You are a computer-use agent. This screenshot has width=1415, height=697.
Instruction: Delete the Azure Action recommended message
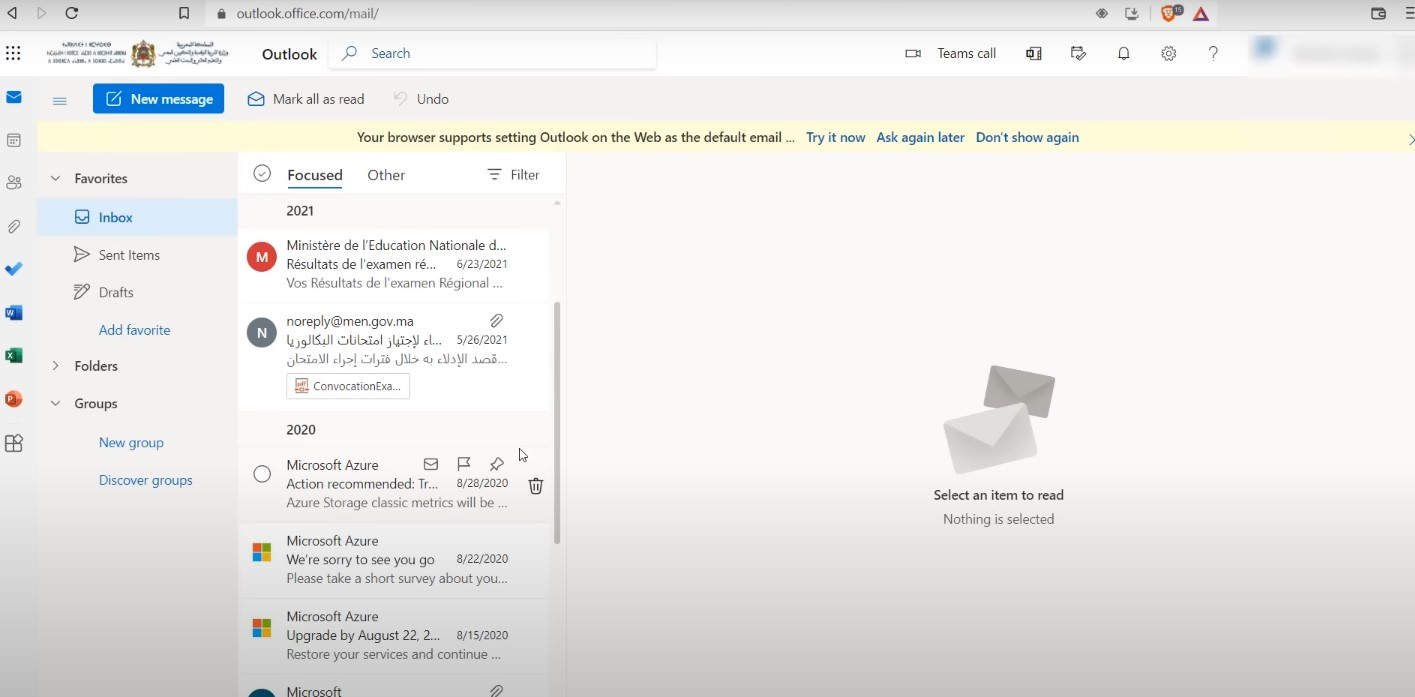coord(536,486)
